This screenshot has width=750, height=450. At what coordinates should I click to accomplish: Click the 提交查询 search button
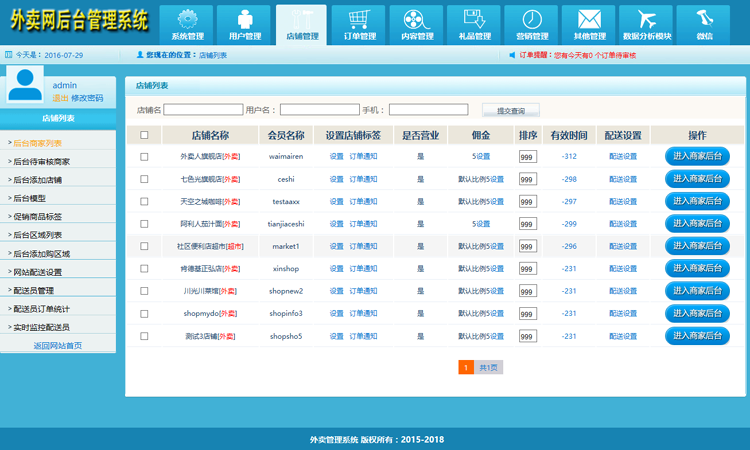pyautogui.click(x=510, y=110)
